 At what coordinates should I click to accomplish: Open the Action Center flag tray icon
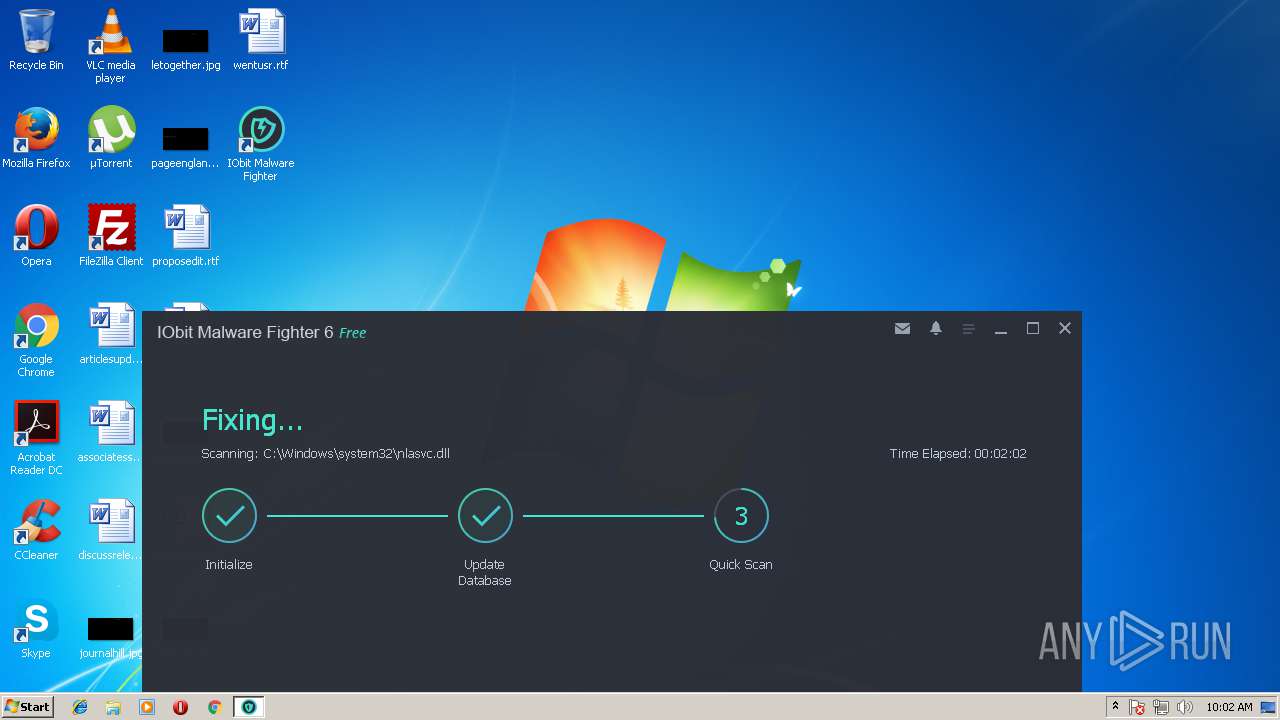pyautogui.click(x=1137, y=707)
